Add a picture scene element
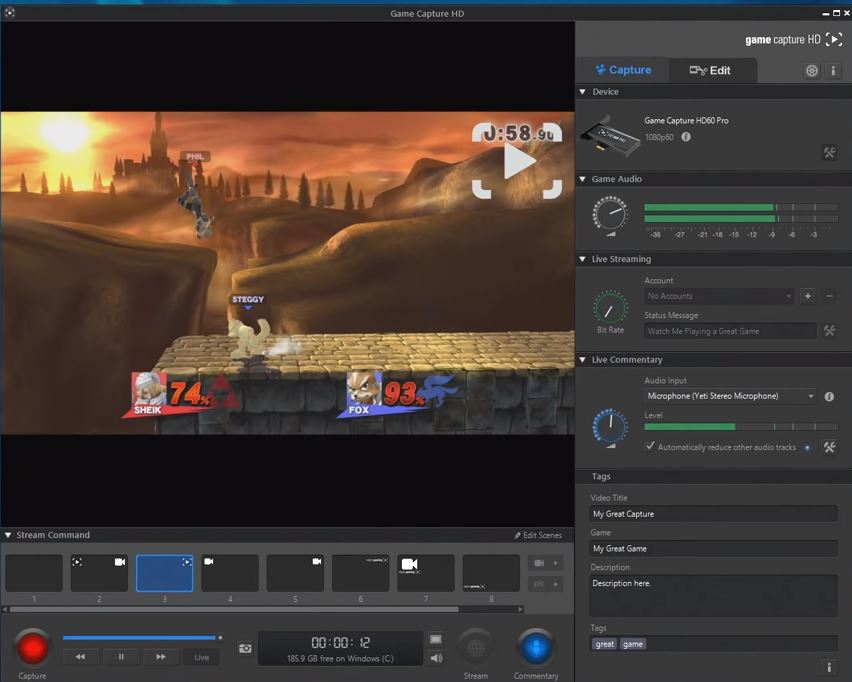The width and height of the screenshot is (852, 682). 545,584
